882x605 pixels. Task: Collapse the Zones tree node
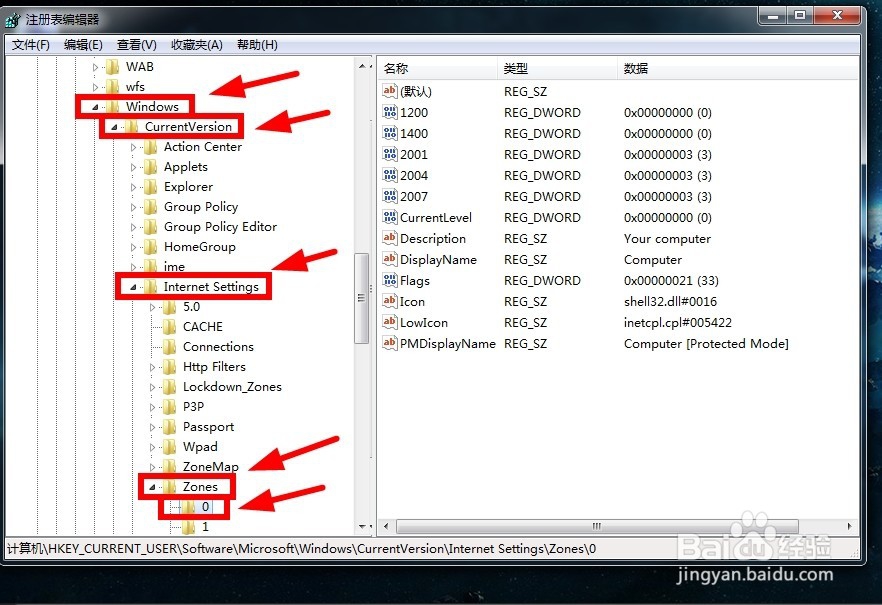pos(152,487)
